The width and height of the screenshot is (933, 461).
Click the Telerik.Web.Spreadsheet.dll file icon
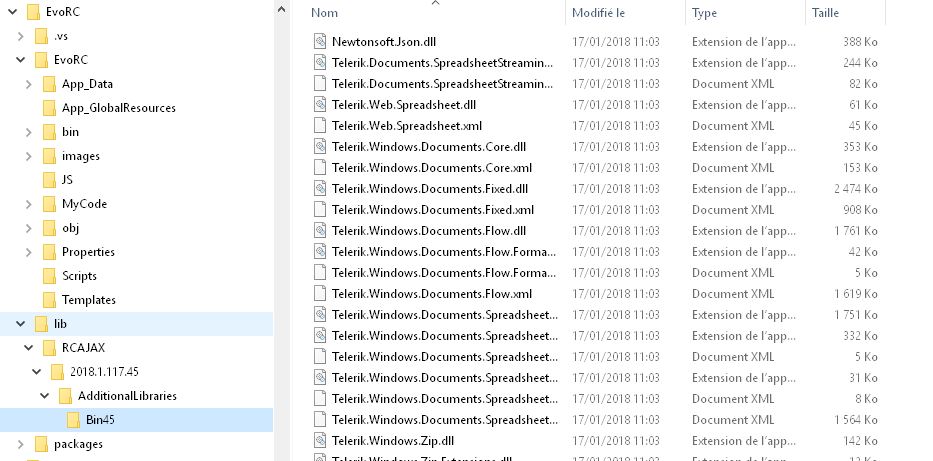coord(320,105)
